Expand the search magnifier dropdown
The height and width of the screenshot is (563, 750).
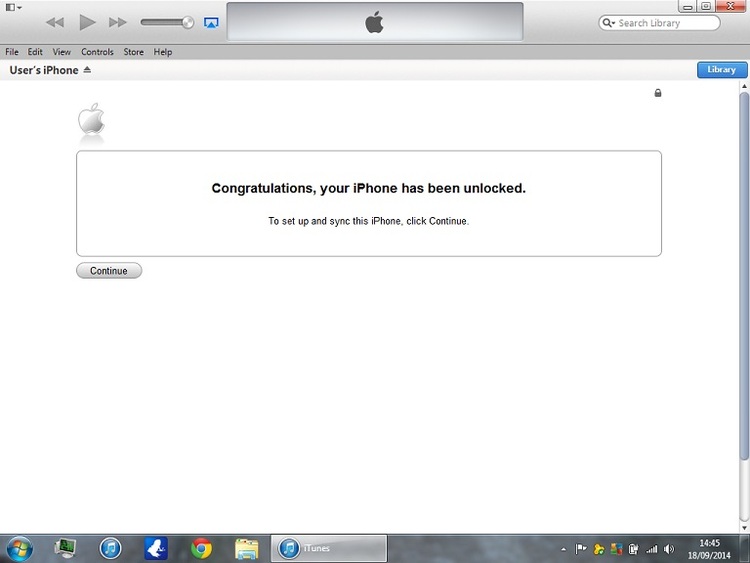(608, 22)
